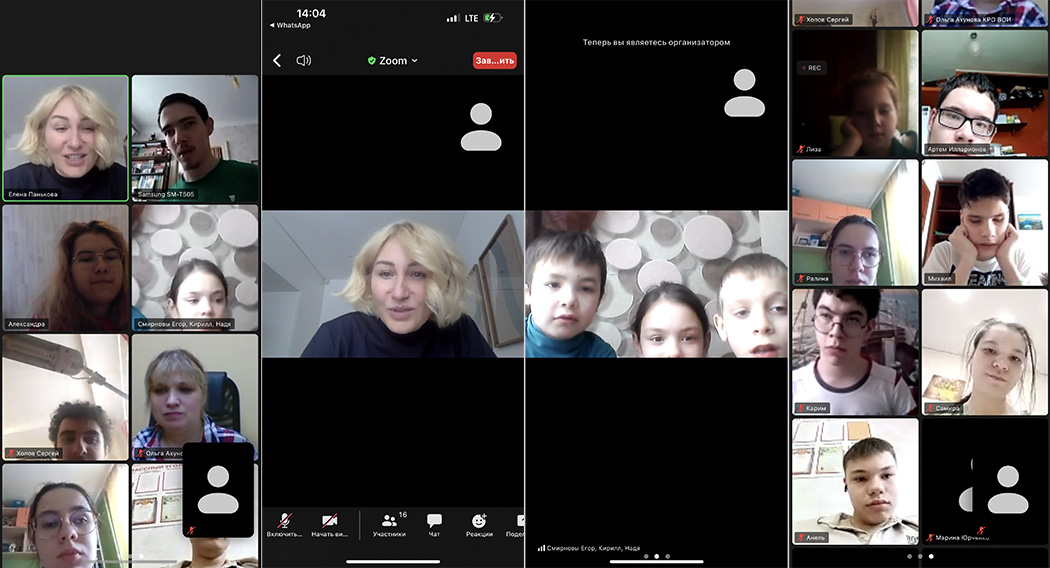1050x568 pixels.
Task: Tap the self-view avatar placeholder in the second screen
Action: (481, 127)
